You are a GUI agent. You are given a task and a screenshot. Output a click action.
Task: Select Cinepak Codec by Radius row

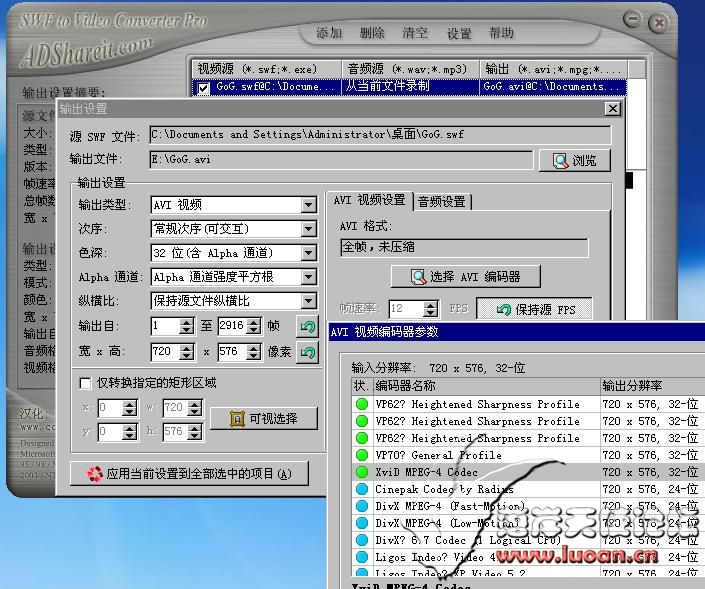click(x=528, y=489)
